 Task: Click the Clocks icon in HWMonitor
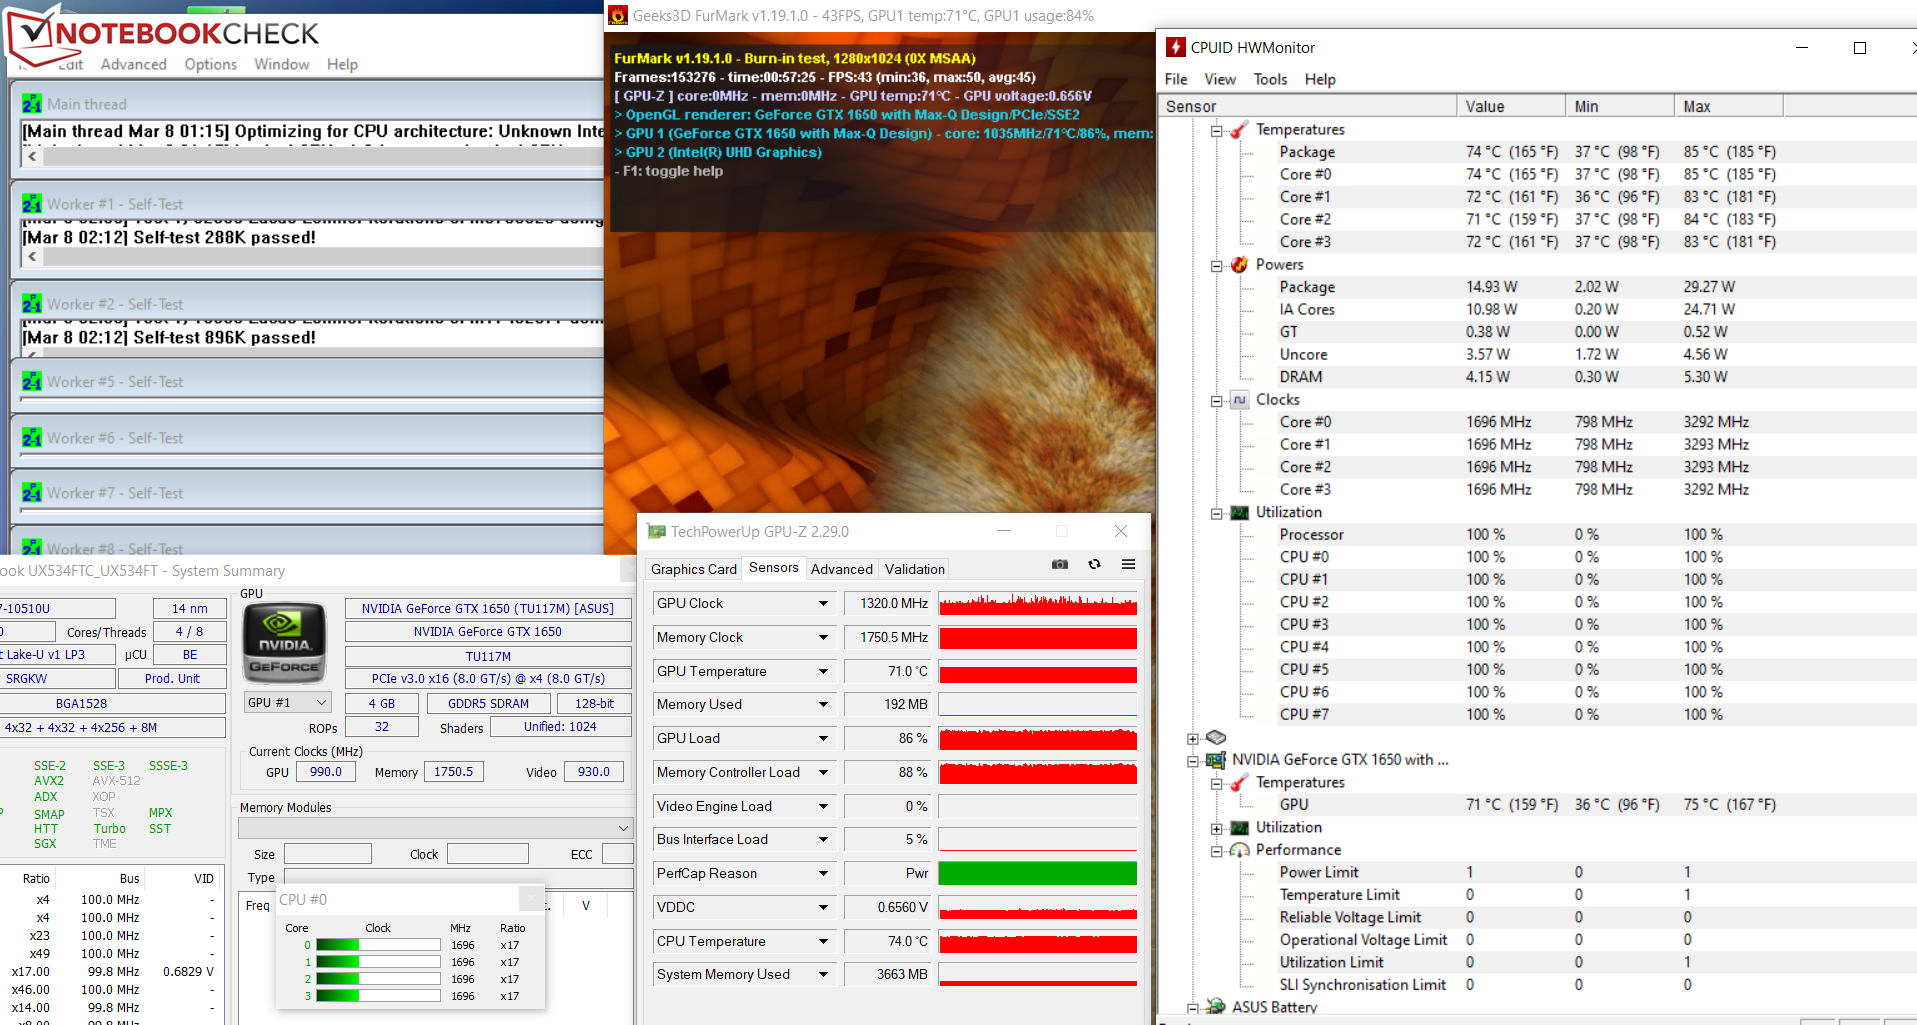pos(1239,400)
